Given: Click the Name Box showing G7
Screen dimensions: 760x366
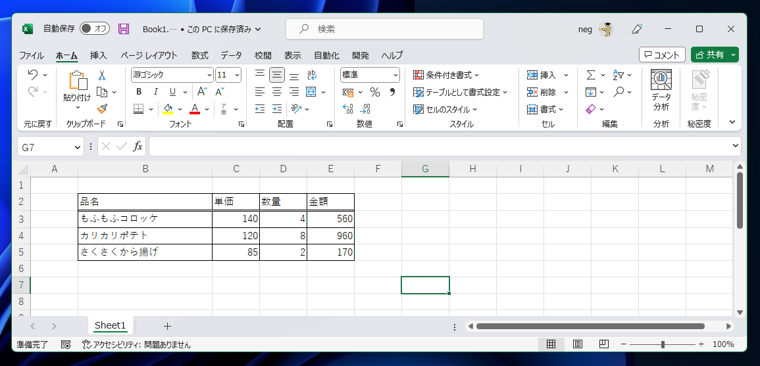Looking at the screenshot, I should [50, 146].
